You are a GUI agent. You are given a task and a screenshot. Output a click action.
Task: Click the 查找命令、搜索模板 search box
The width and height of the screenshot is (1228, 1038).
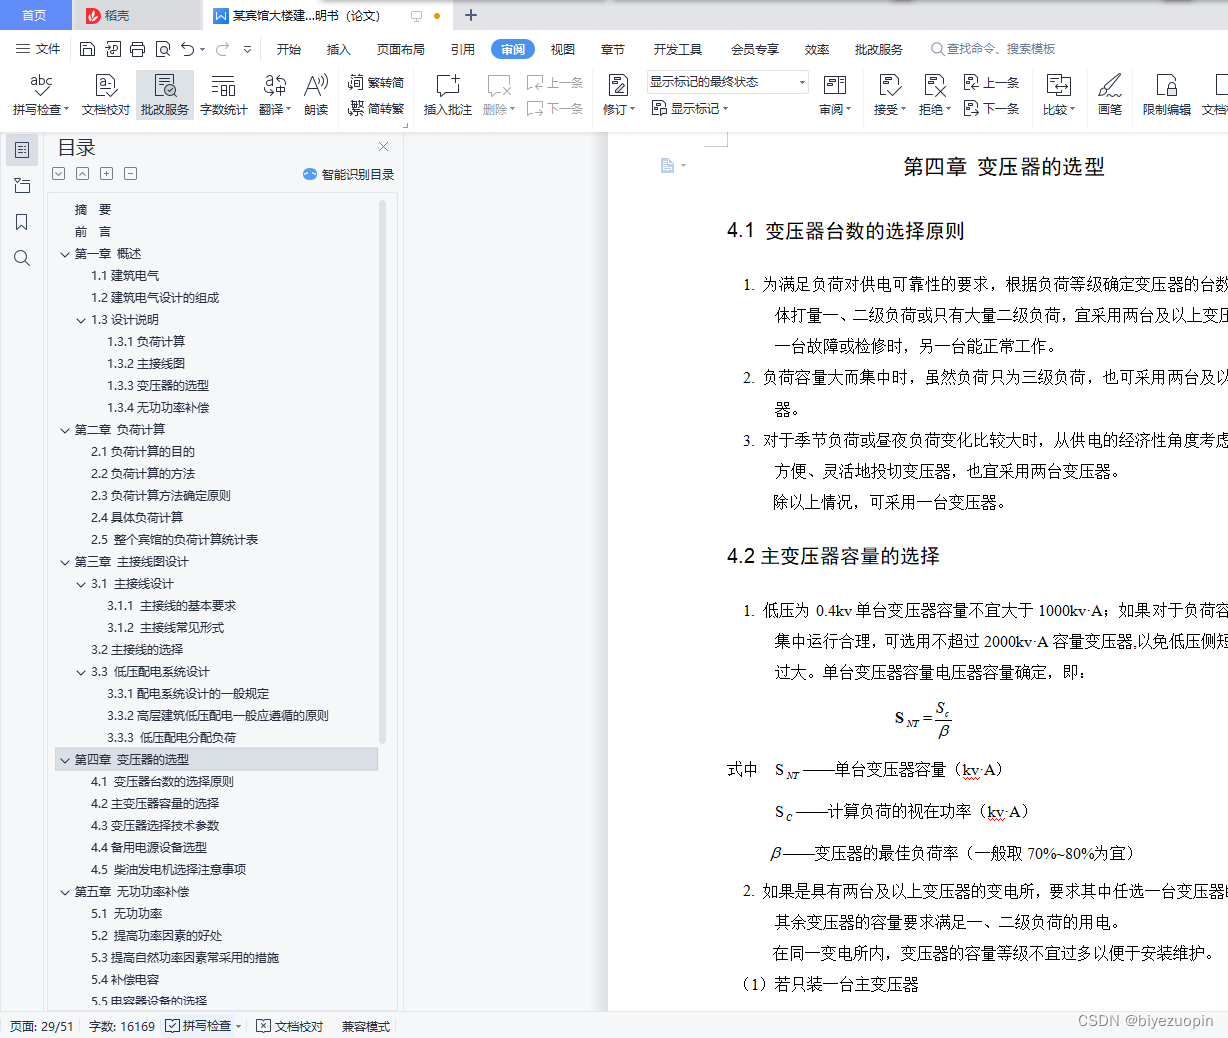[x=993, y=49]
